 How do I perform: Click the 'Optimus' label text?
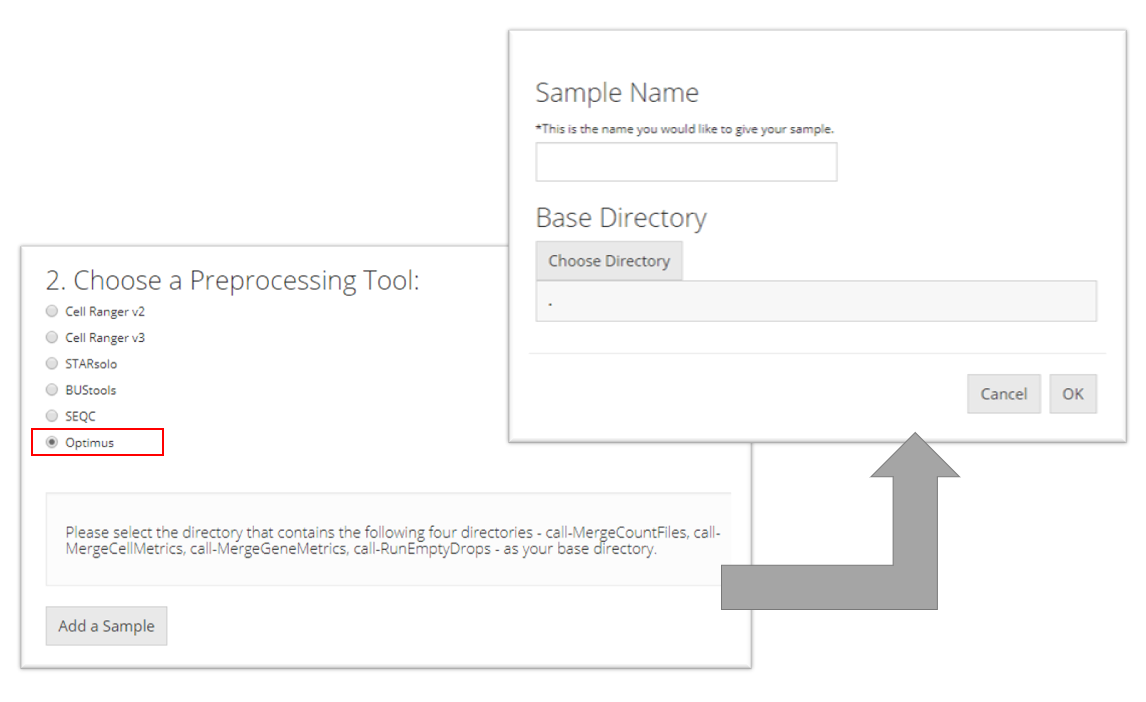coord(90,442)
